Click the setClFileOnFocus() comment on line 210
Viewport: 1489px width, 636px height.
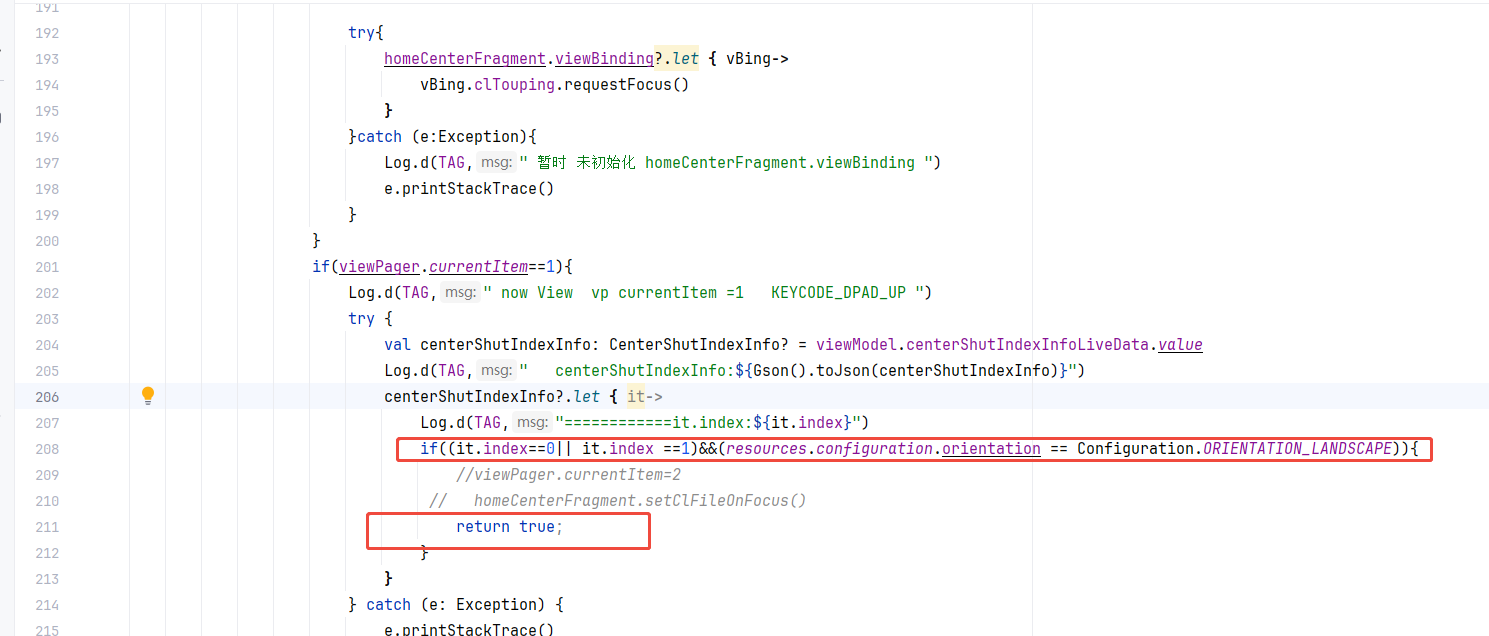[x=618, y=501]
